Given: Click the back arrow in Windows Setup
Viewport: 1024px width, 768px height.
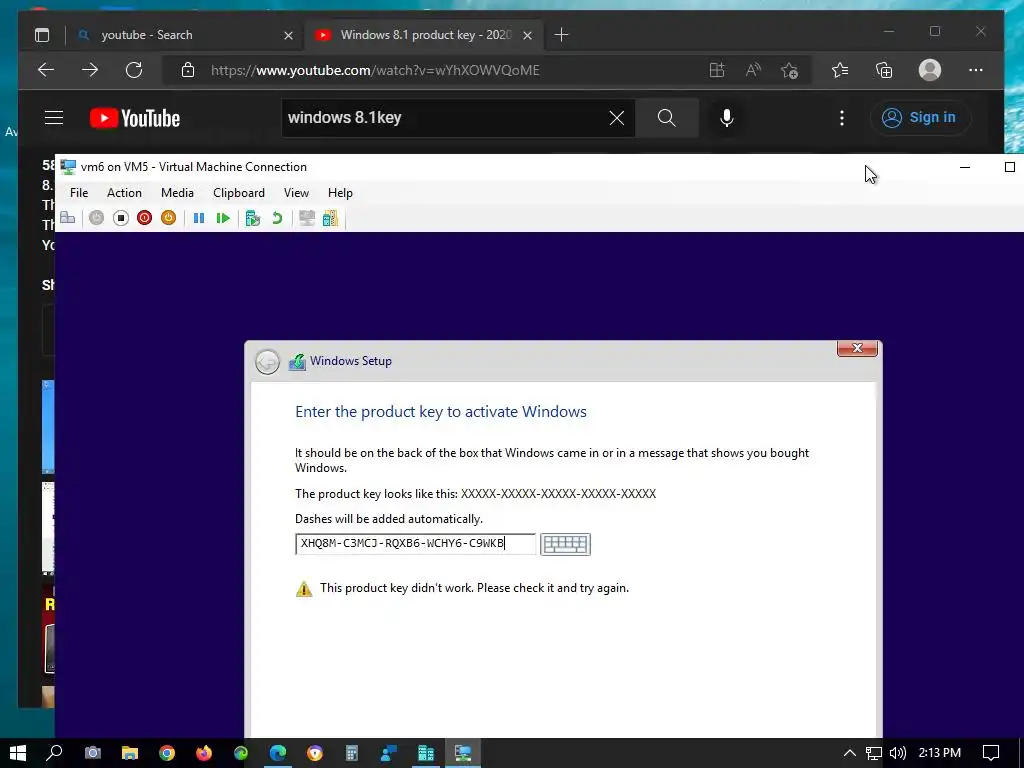Looking at the screenshot, I should point(267,362).
